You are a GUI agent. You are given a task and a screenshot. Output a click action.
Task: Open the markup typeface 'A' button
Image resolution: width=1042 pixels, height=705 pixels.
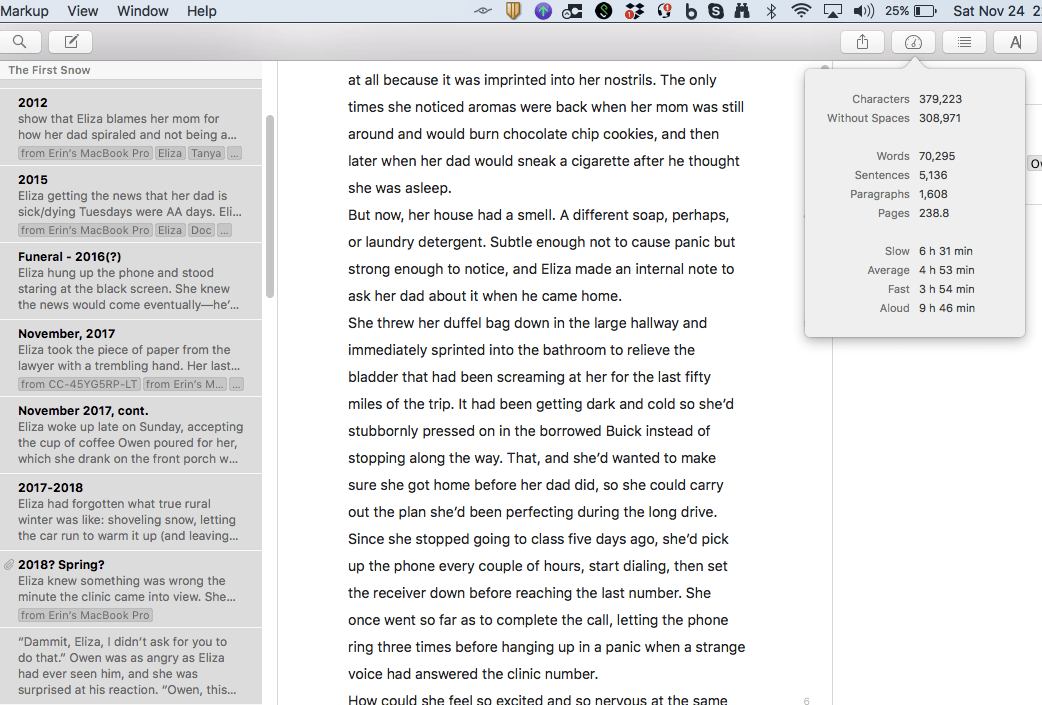1015,42
